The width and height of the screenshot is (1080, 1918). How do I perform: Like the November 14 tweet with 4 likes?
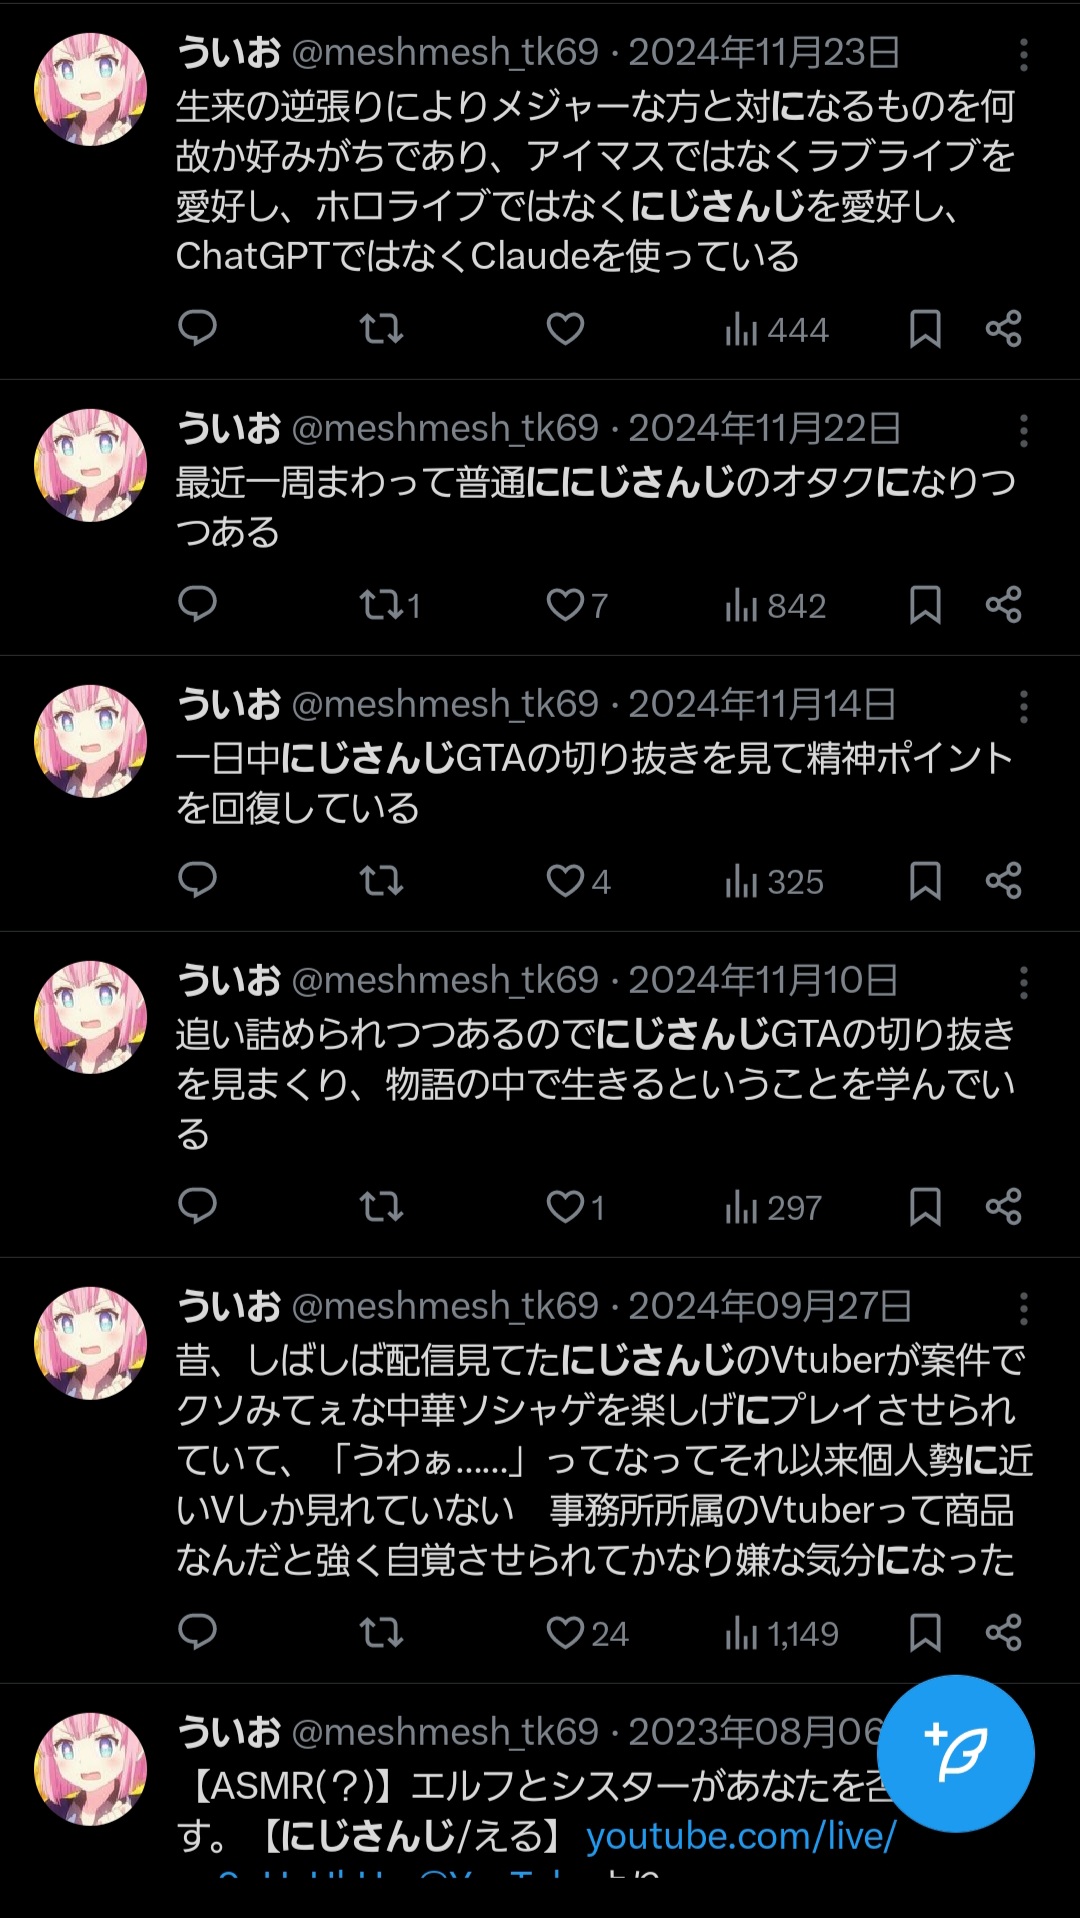point(578,881)
